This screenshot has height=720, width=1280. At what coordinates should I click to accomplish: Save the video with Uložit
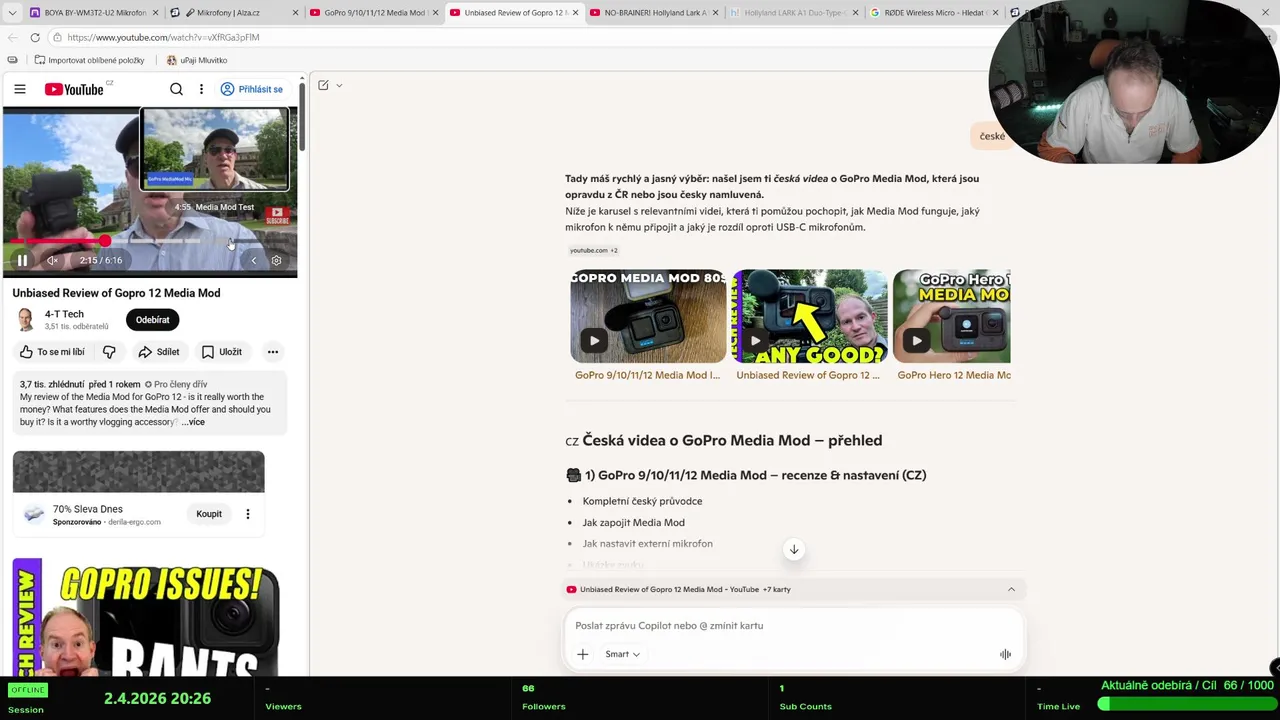222,352
